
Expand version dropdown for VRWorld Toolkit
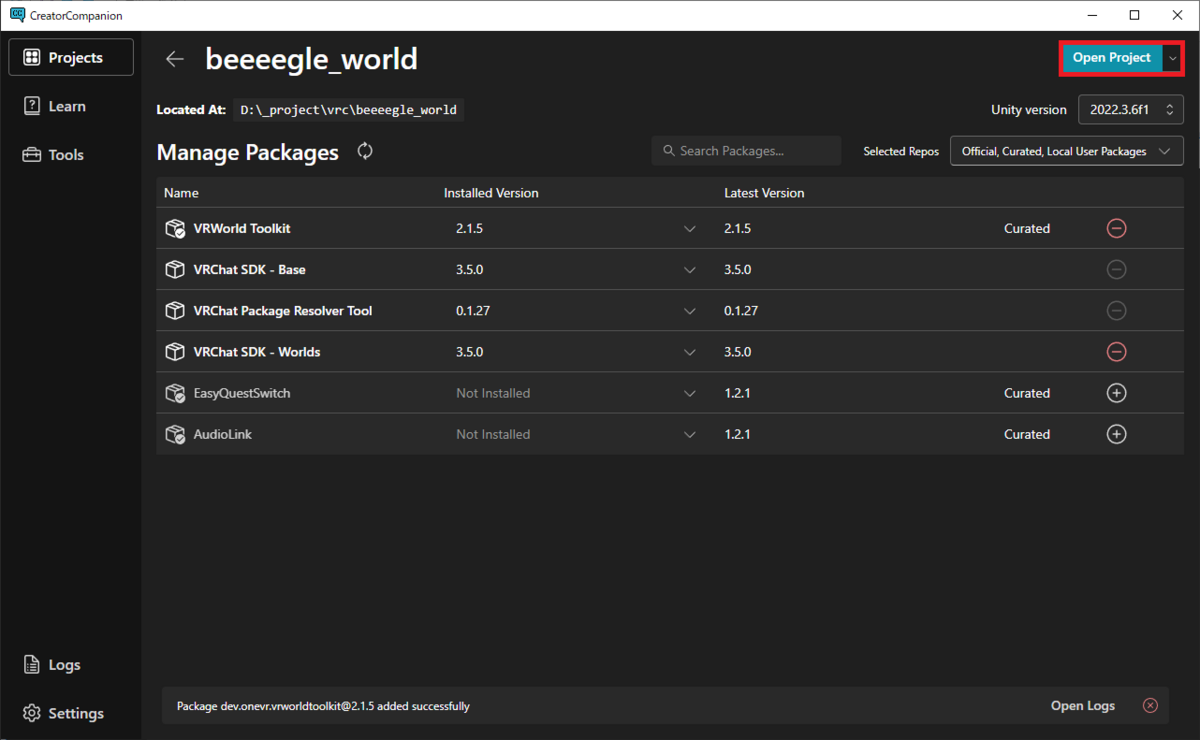[689, 229]
